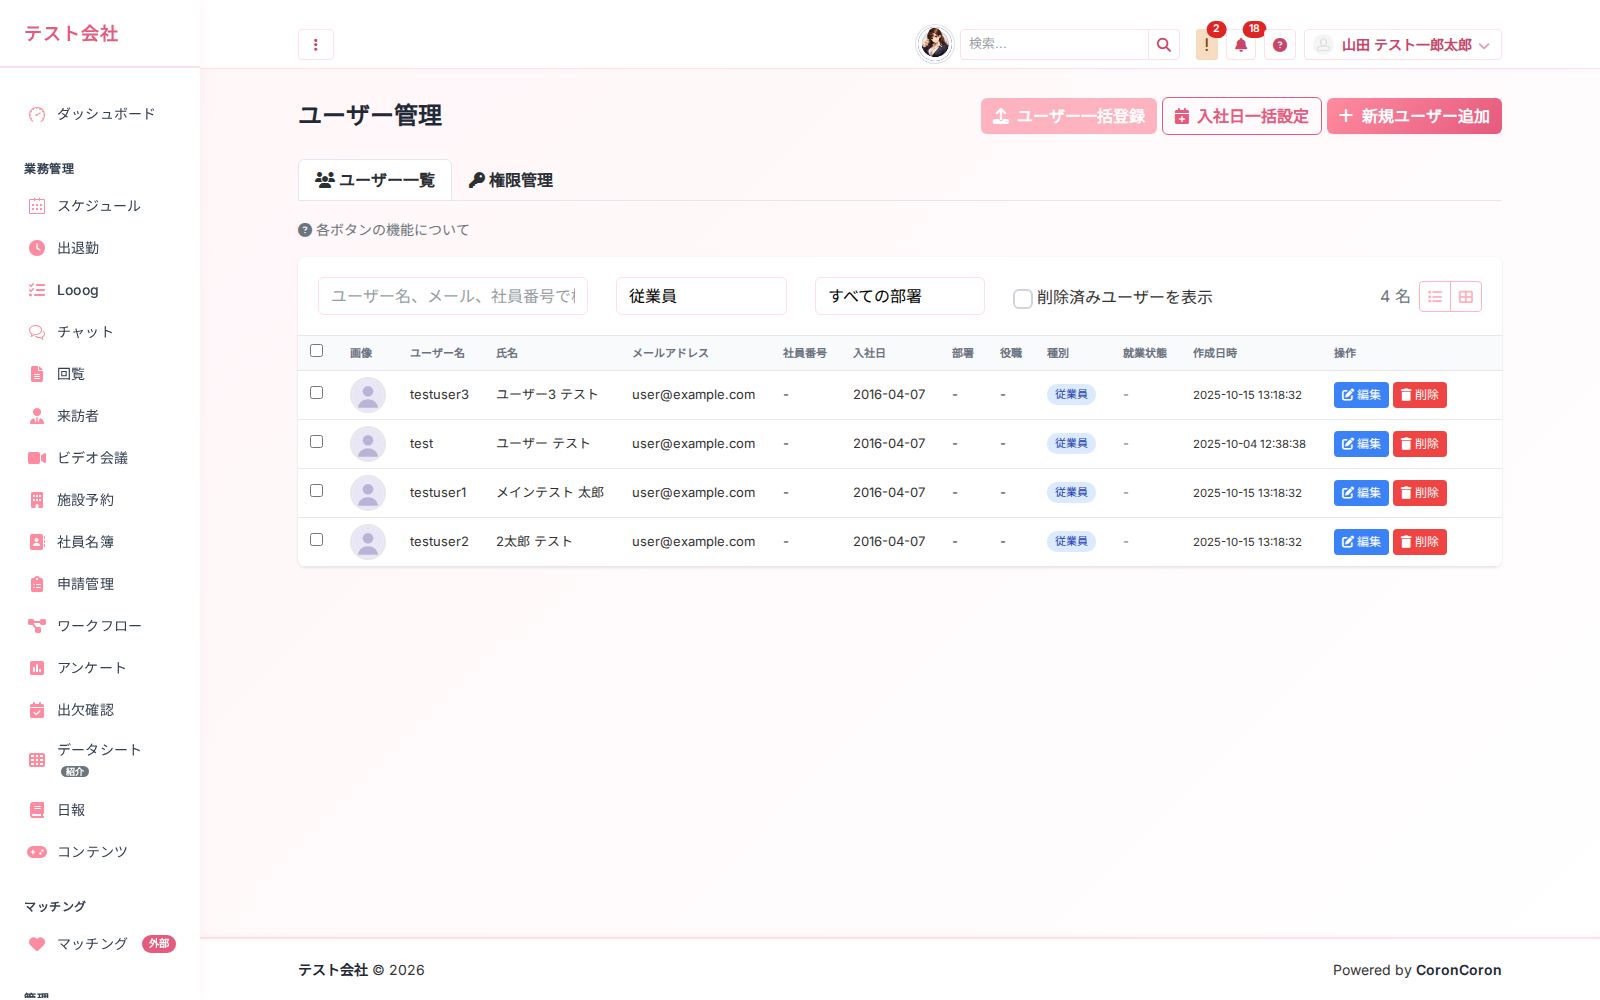Switch to grid view layout icon
This screenshot has width=1600, height=1000.
(1466, 297)
